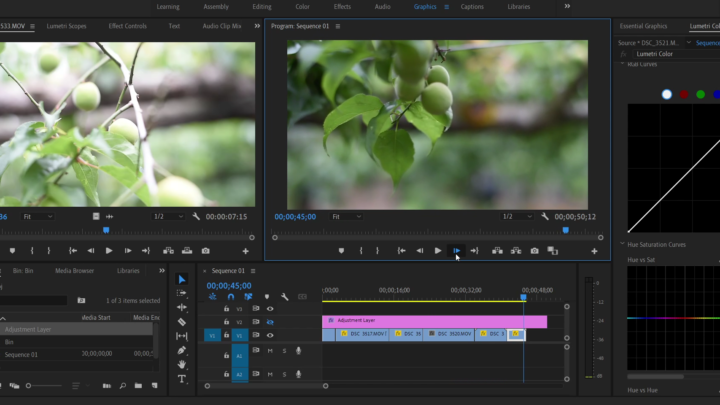
Task: Select the Slip tool
Action: (182, 336)
